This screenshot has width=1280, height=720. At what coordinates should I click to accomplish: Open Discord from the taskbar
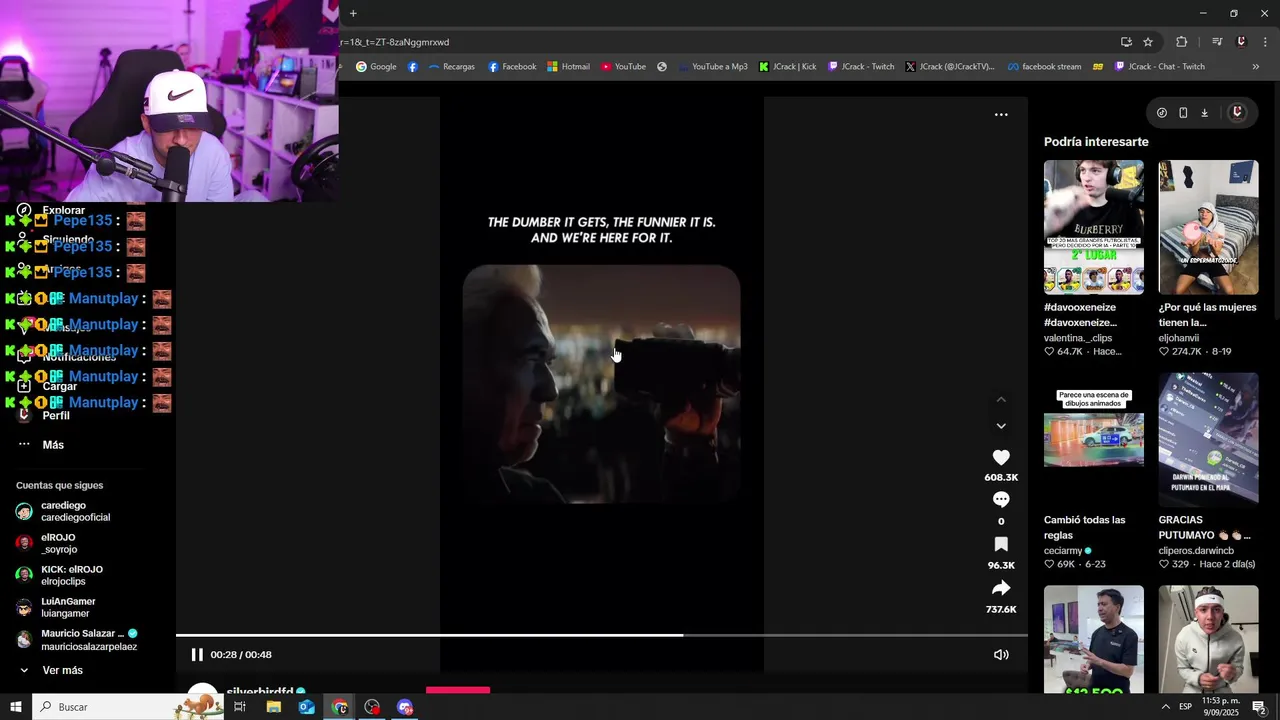click(405, 707)
